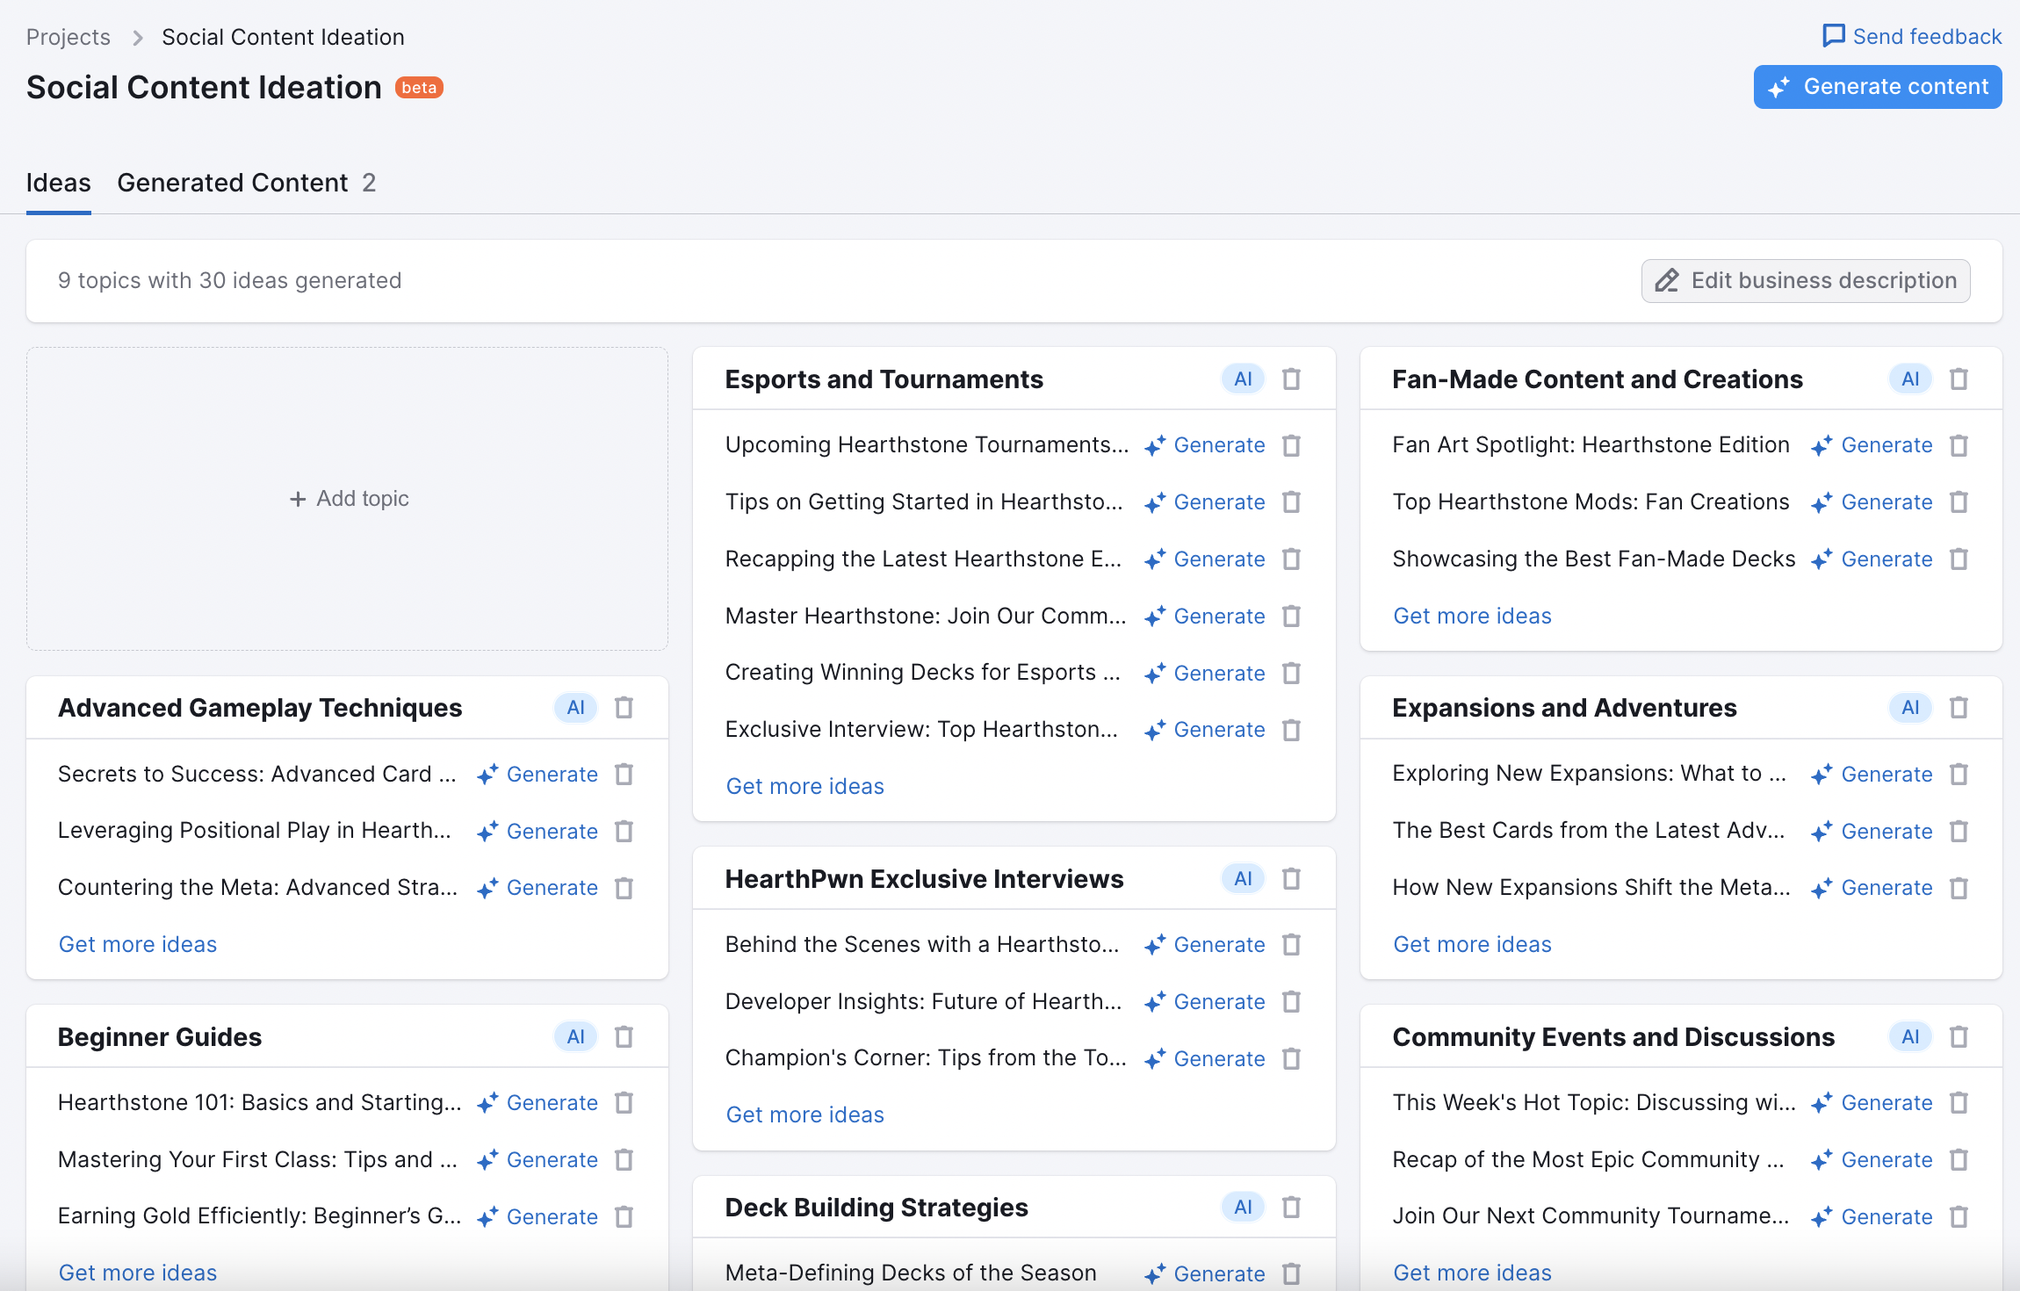The image size is (2020, 1291).
Task: Open the Send feedback link
Action: tap(1911, 37)
